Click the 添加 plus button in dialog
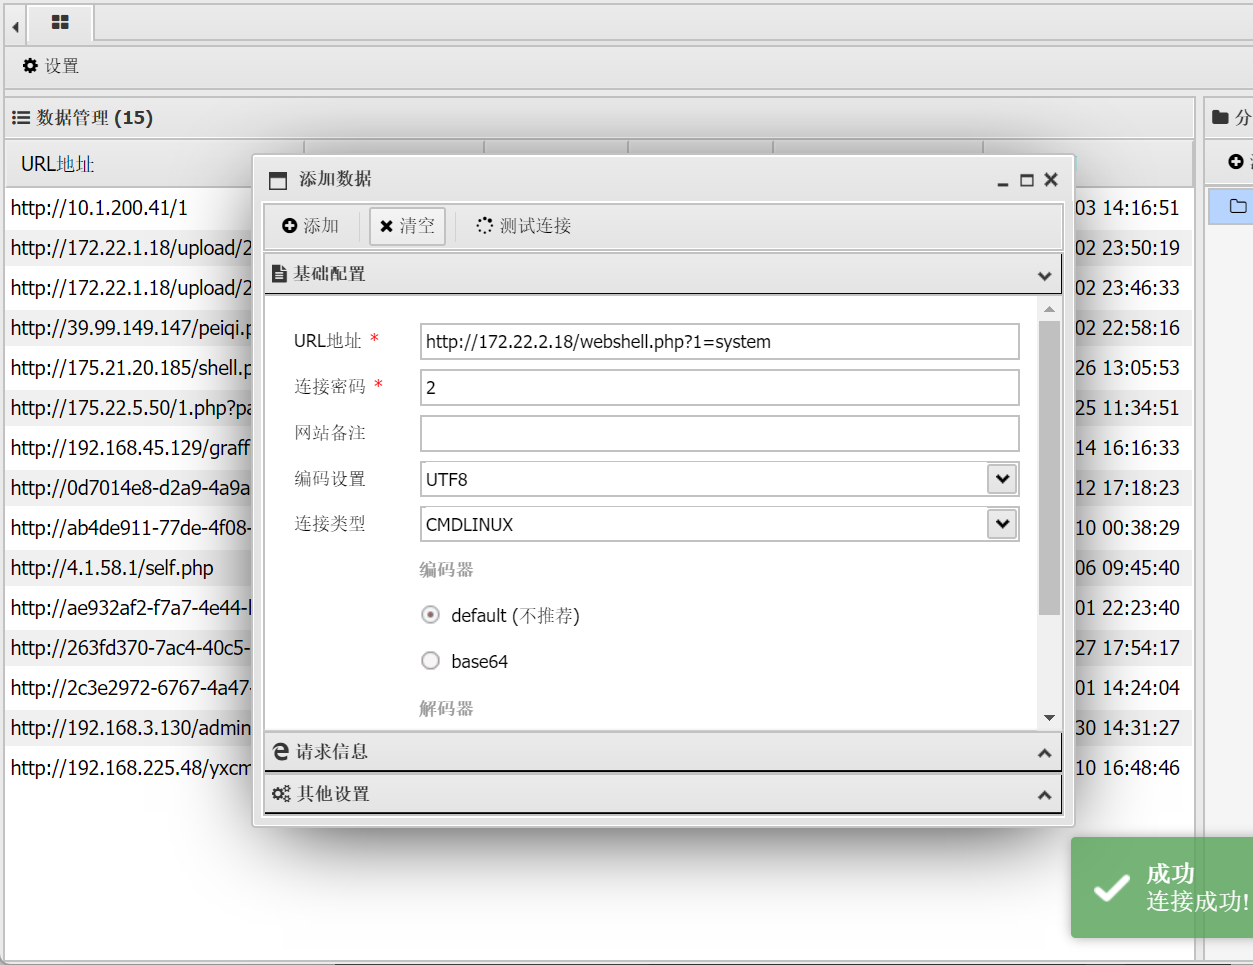The image size is (1253, 965). click(x=311, y=226)
